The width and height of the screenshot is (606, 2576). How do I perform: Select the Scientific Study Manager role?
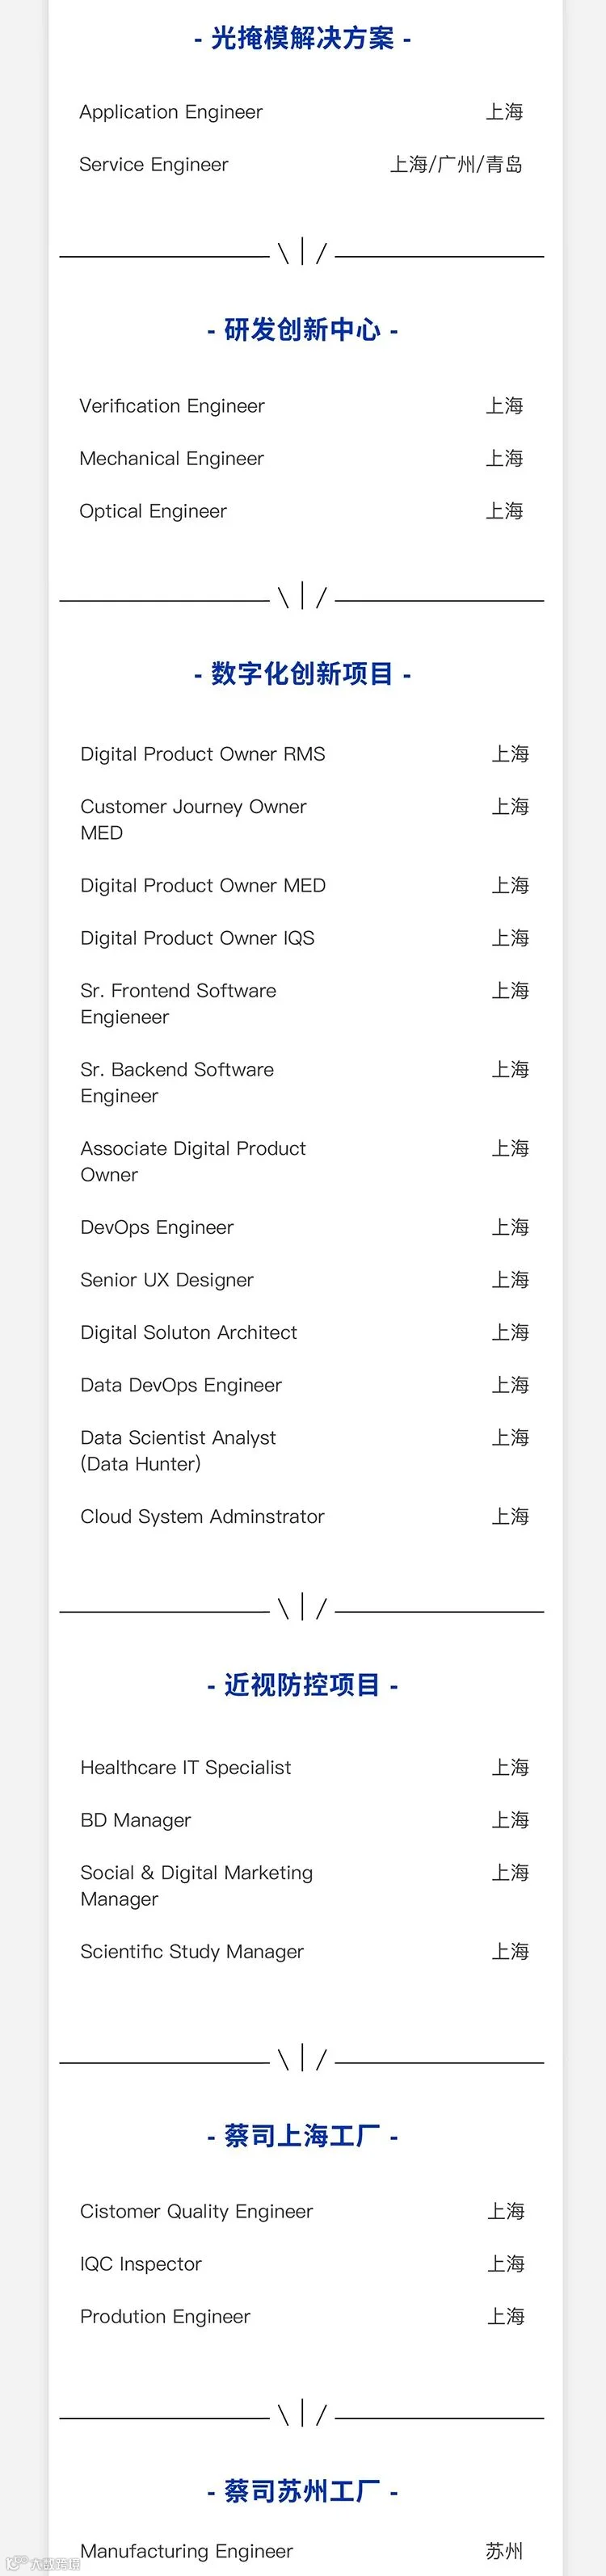pyautogui.click(x=192, y=1951)
